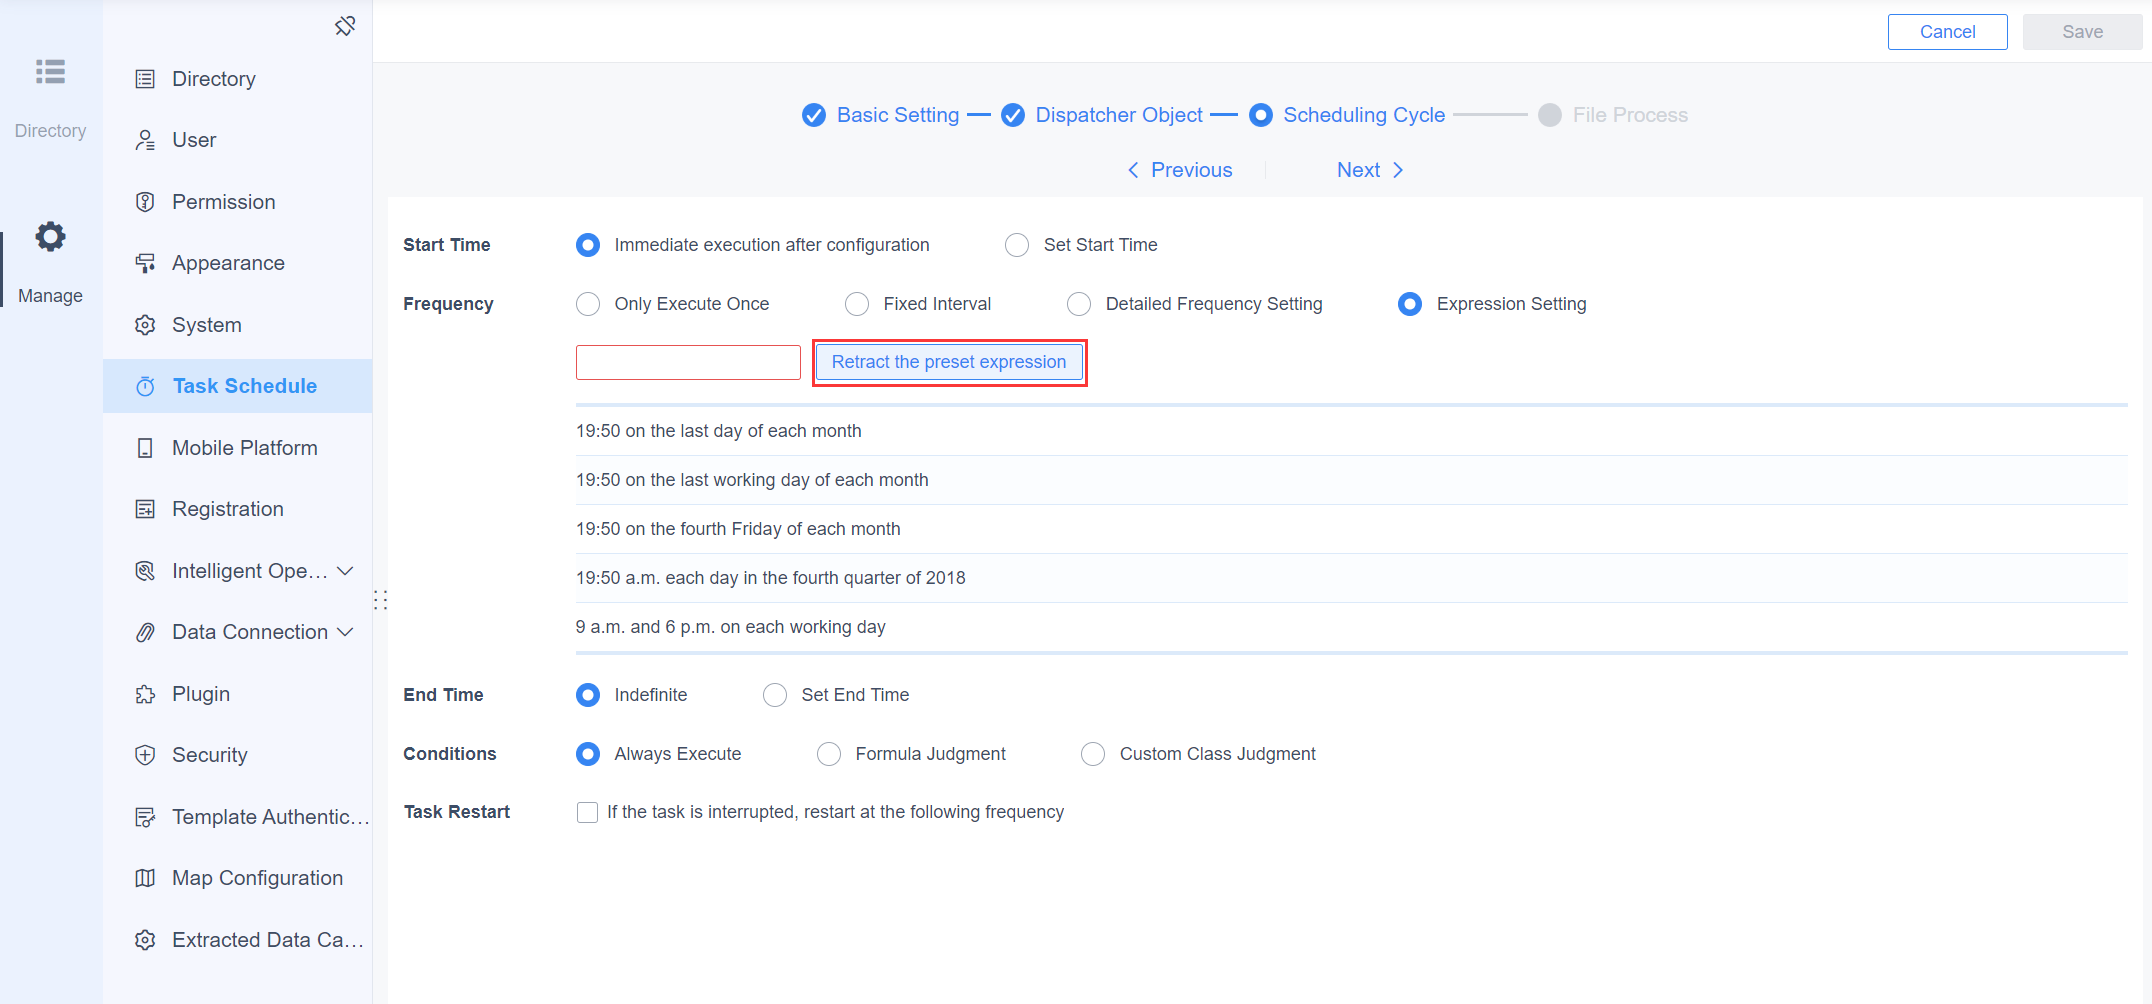The width and height of the screenshot is (2152, 1004).
Task: Select preset expression for last day monthly
Action: [718, 431]
